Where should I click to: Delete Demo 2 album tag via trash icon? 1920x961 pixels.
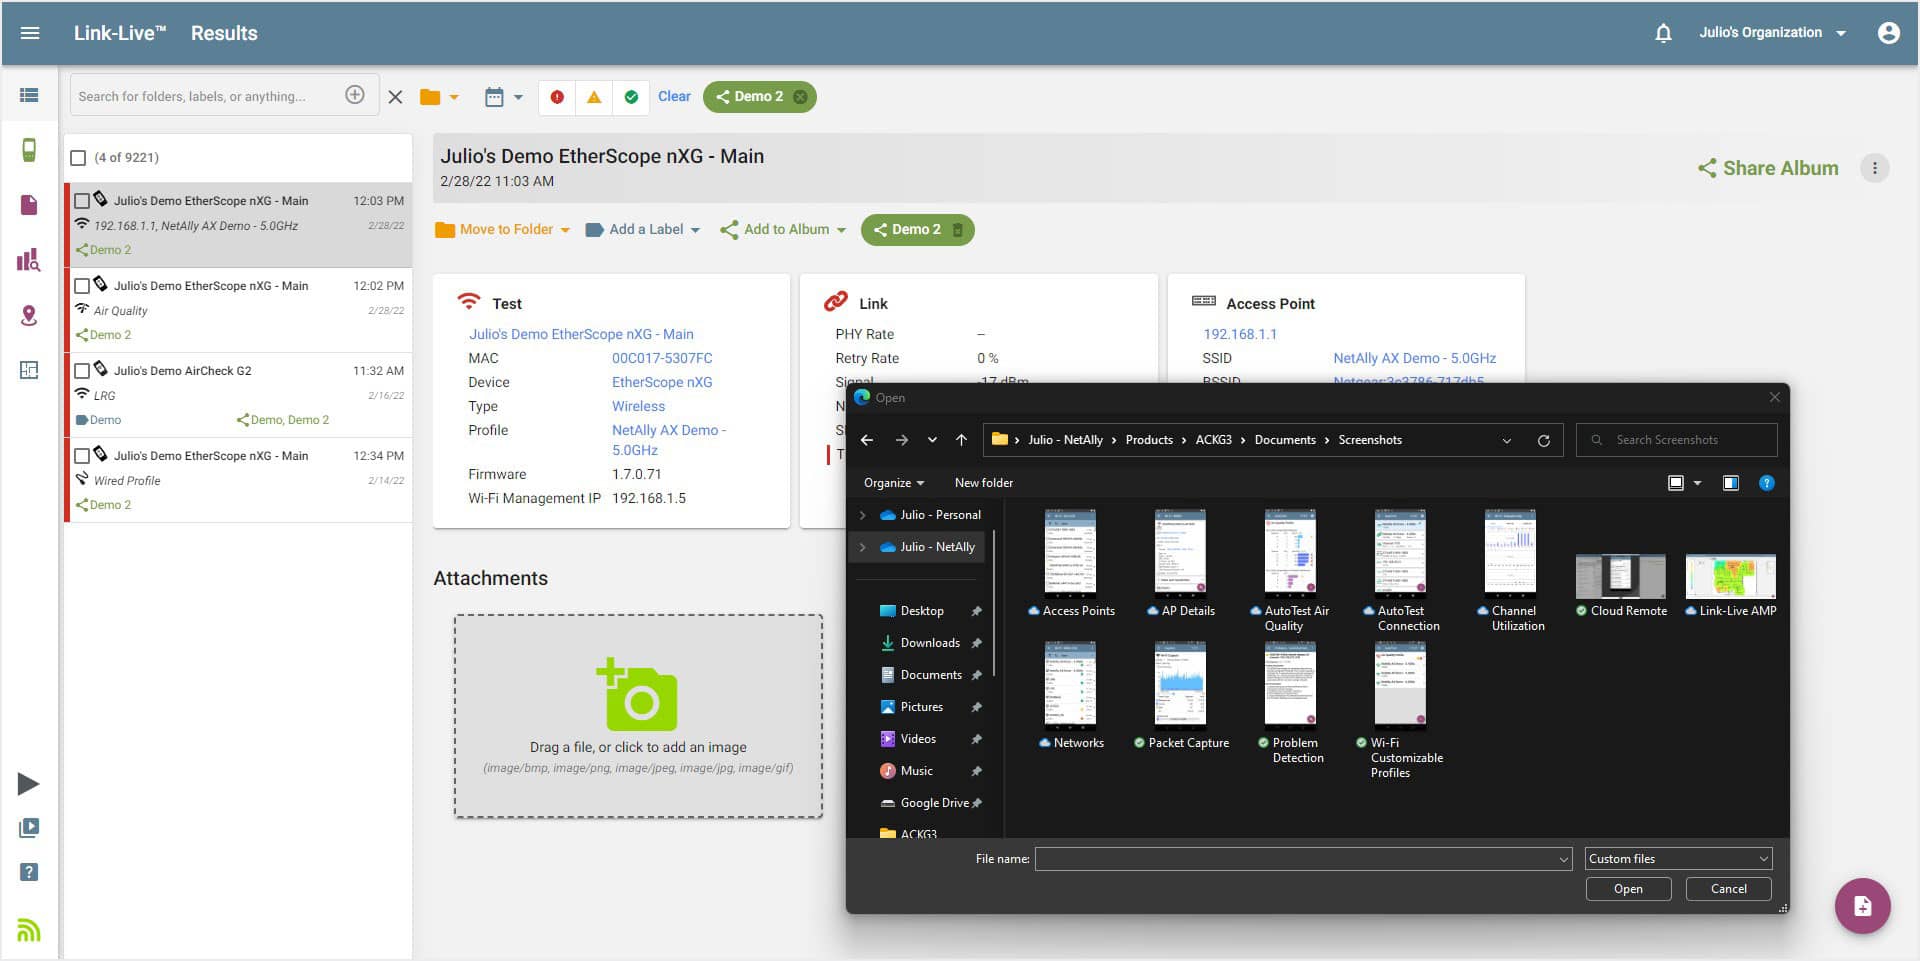click(957, 230)
